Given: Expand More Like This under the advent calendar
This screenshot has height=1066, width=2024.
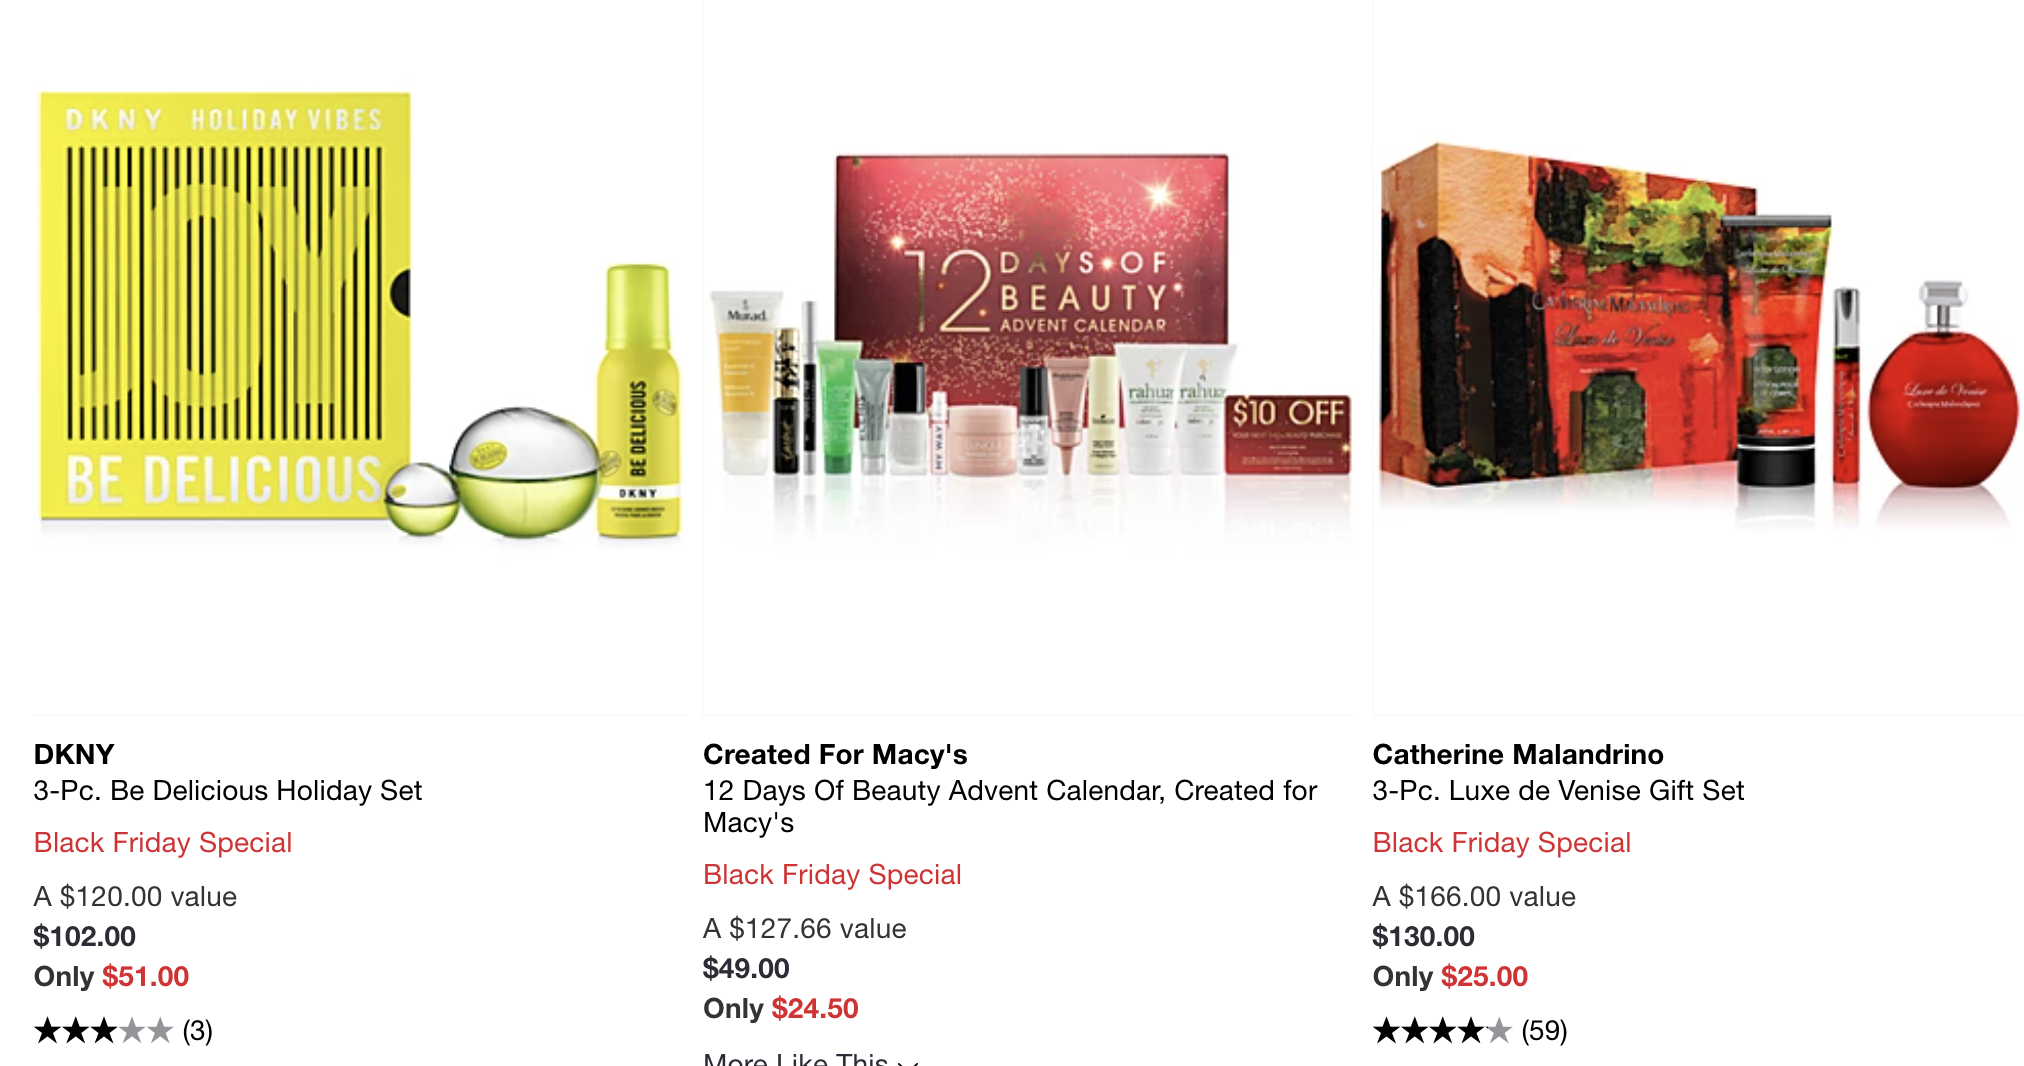Looking at the screenshot, I should 811,1058.
